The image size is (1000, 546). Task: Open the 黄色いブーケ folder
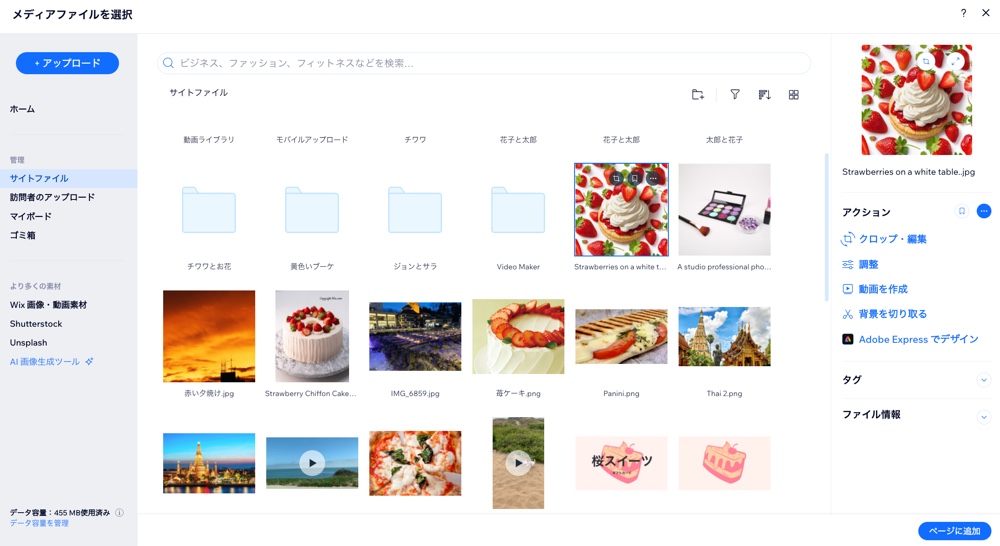[x=312, y=210]
